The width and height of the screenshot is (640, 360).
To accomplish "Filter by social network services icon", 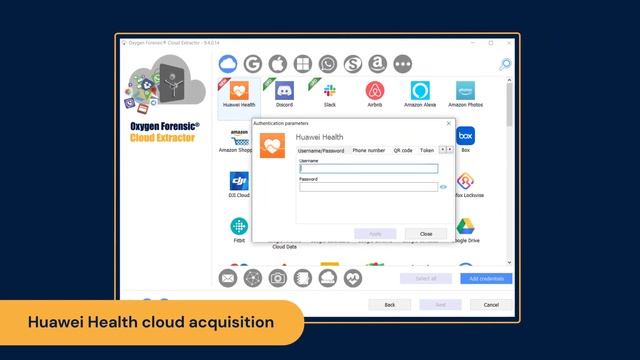I will (x=253, y=278).
